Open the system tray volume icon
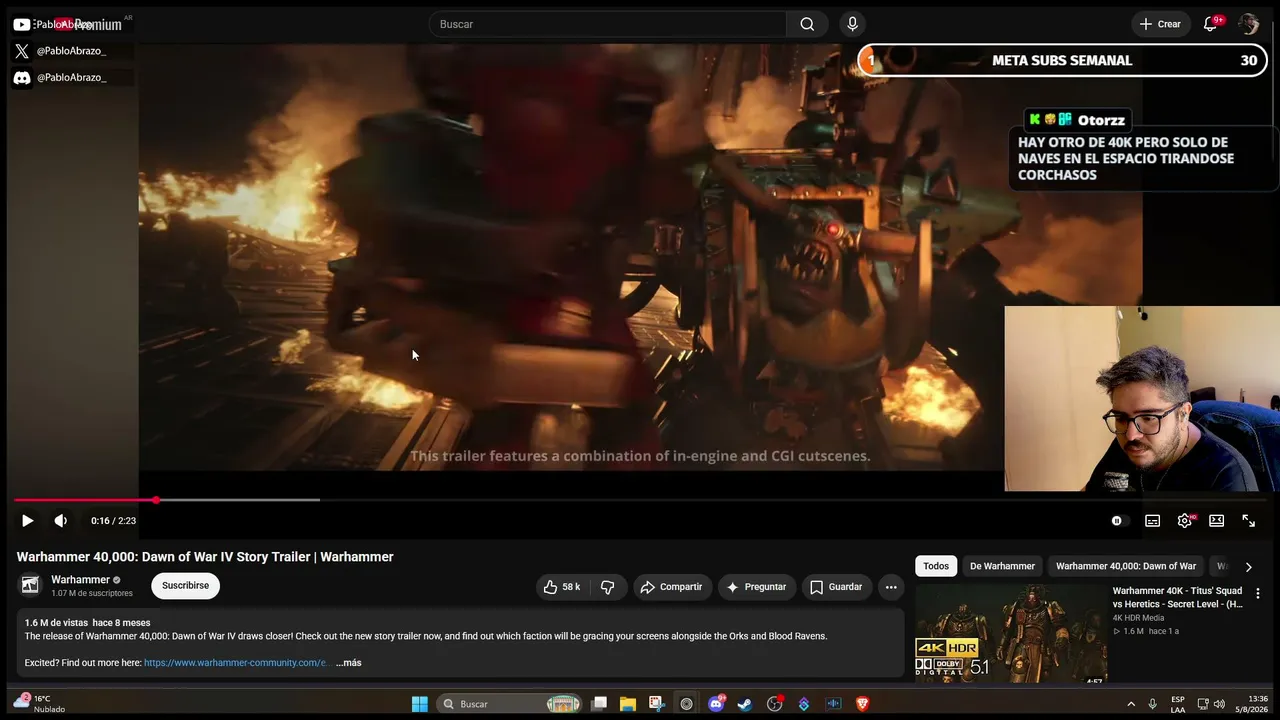 (x=1219, y=704)
